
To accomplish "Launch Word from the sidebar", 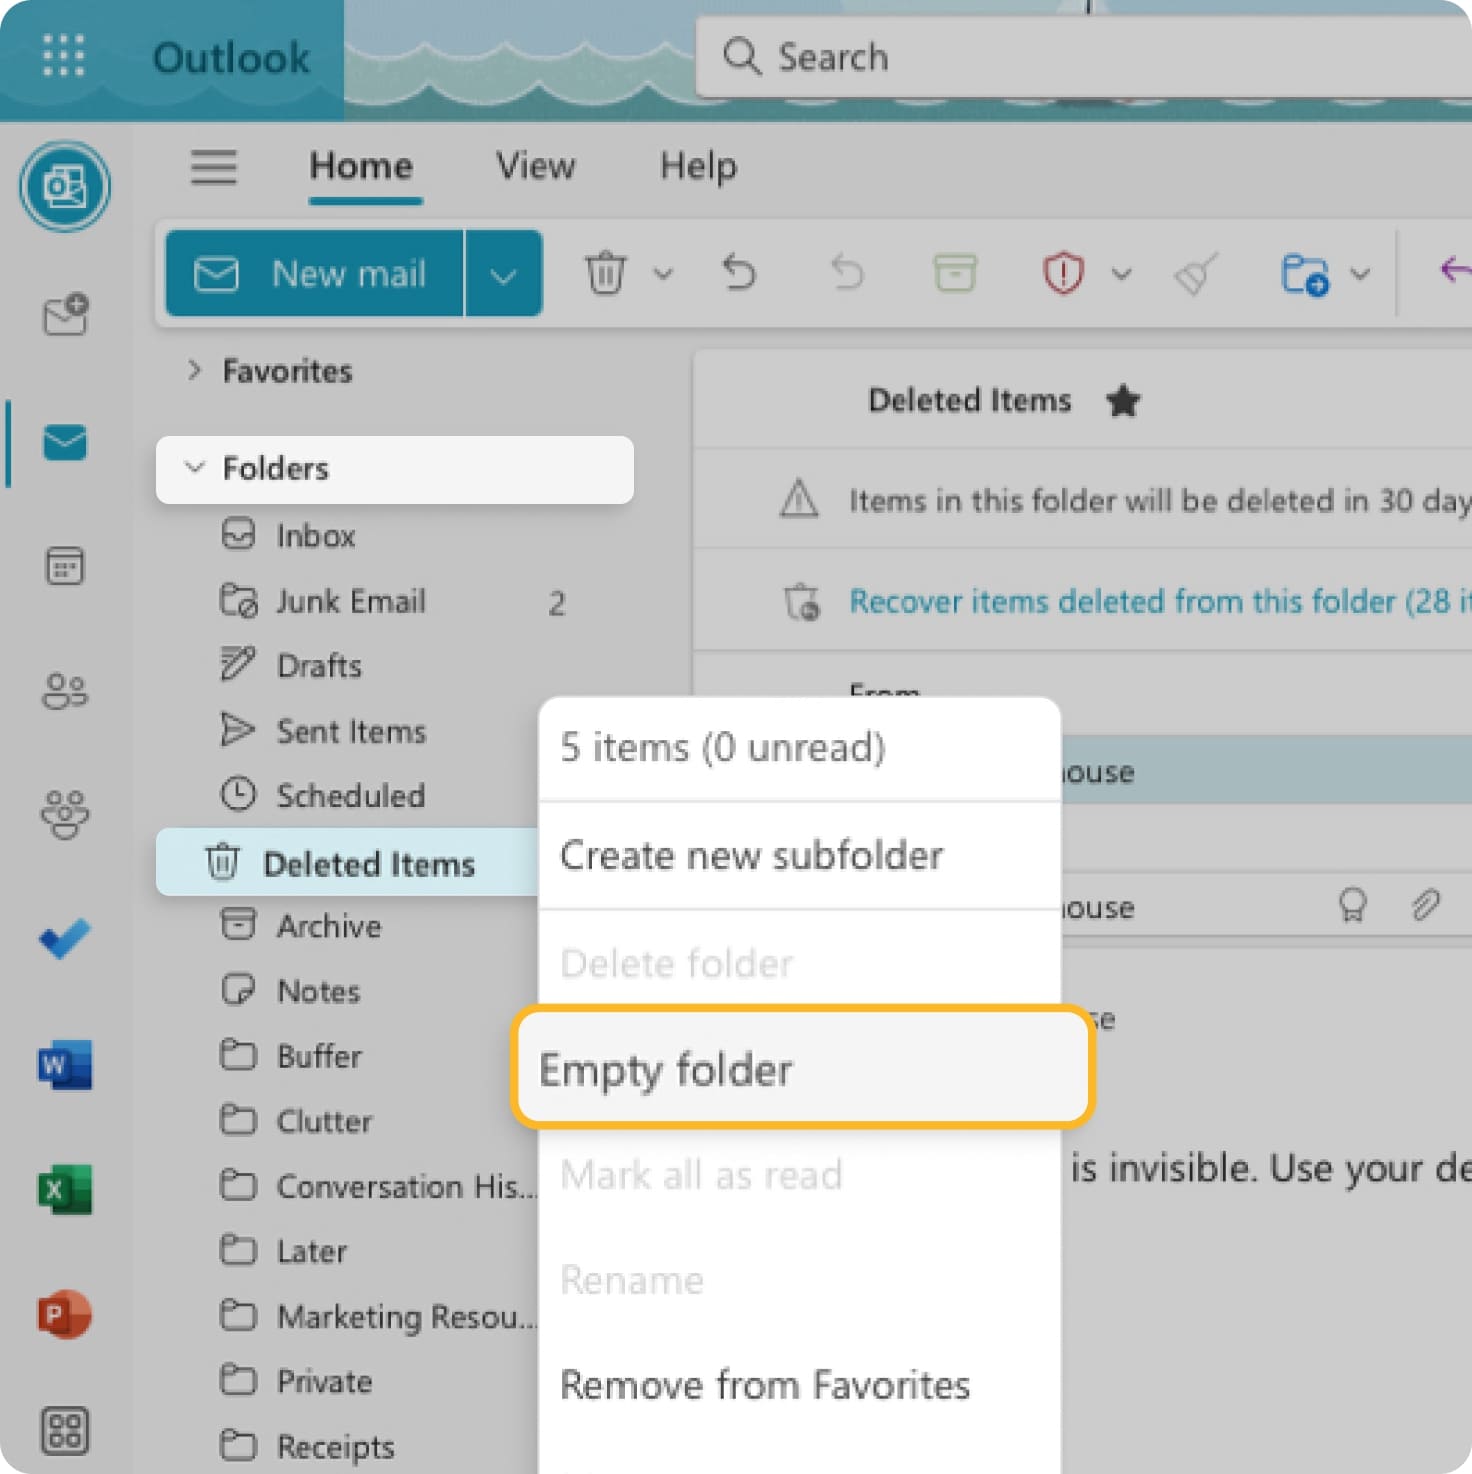I will 65,1064.
